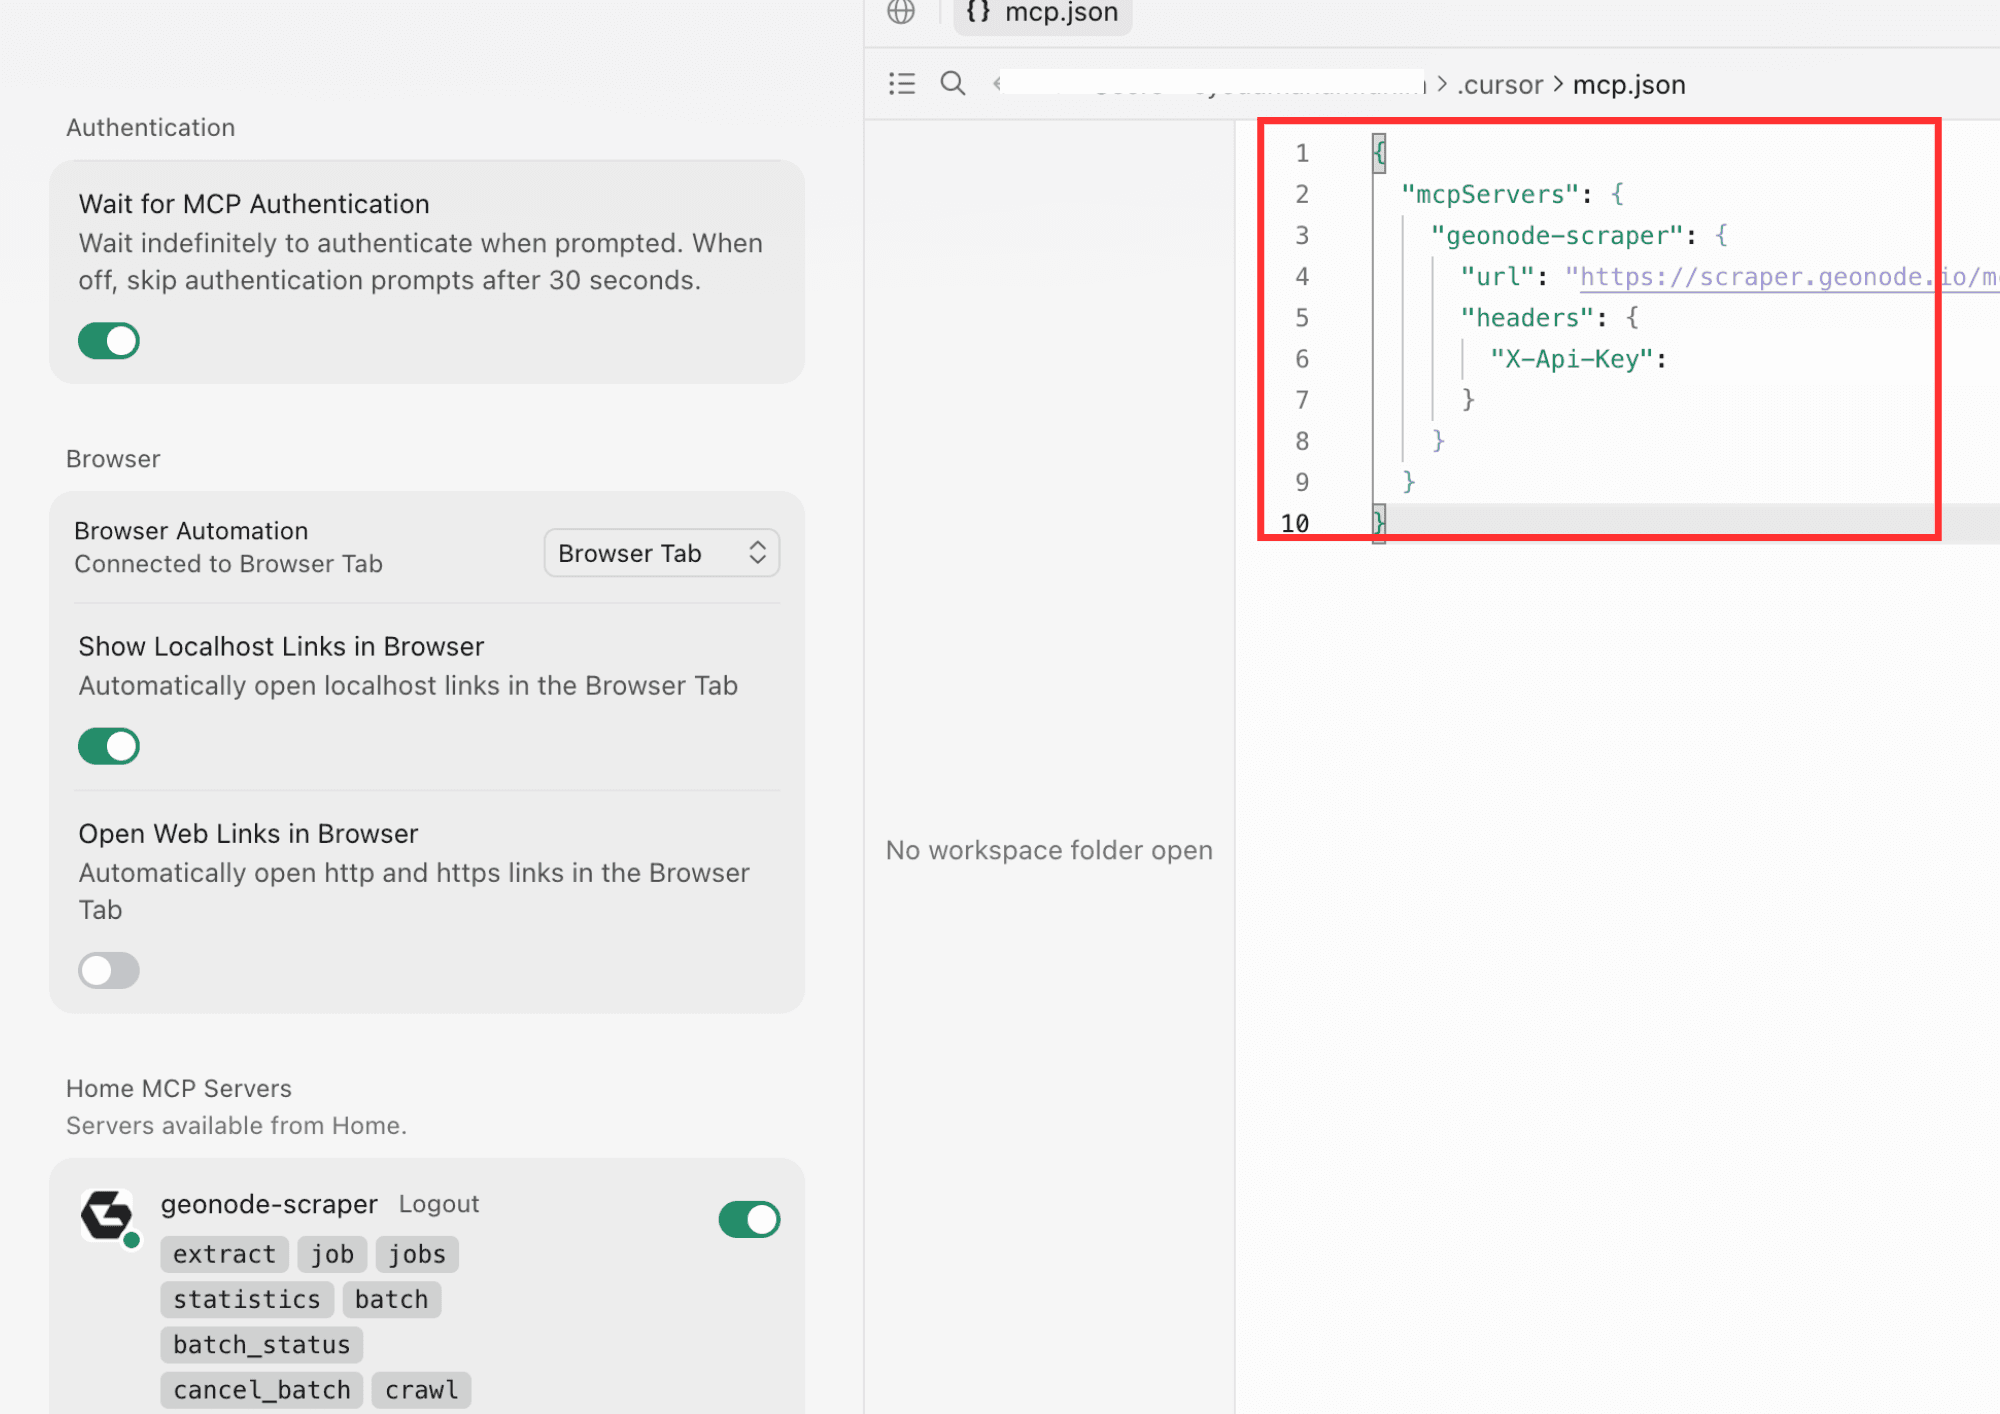Open the outline list icon in editor toolbar

902,83
